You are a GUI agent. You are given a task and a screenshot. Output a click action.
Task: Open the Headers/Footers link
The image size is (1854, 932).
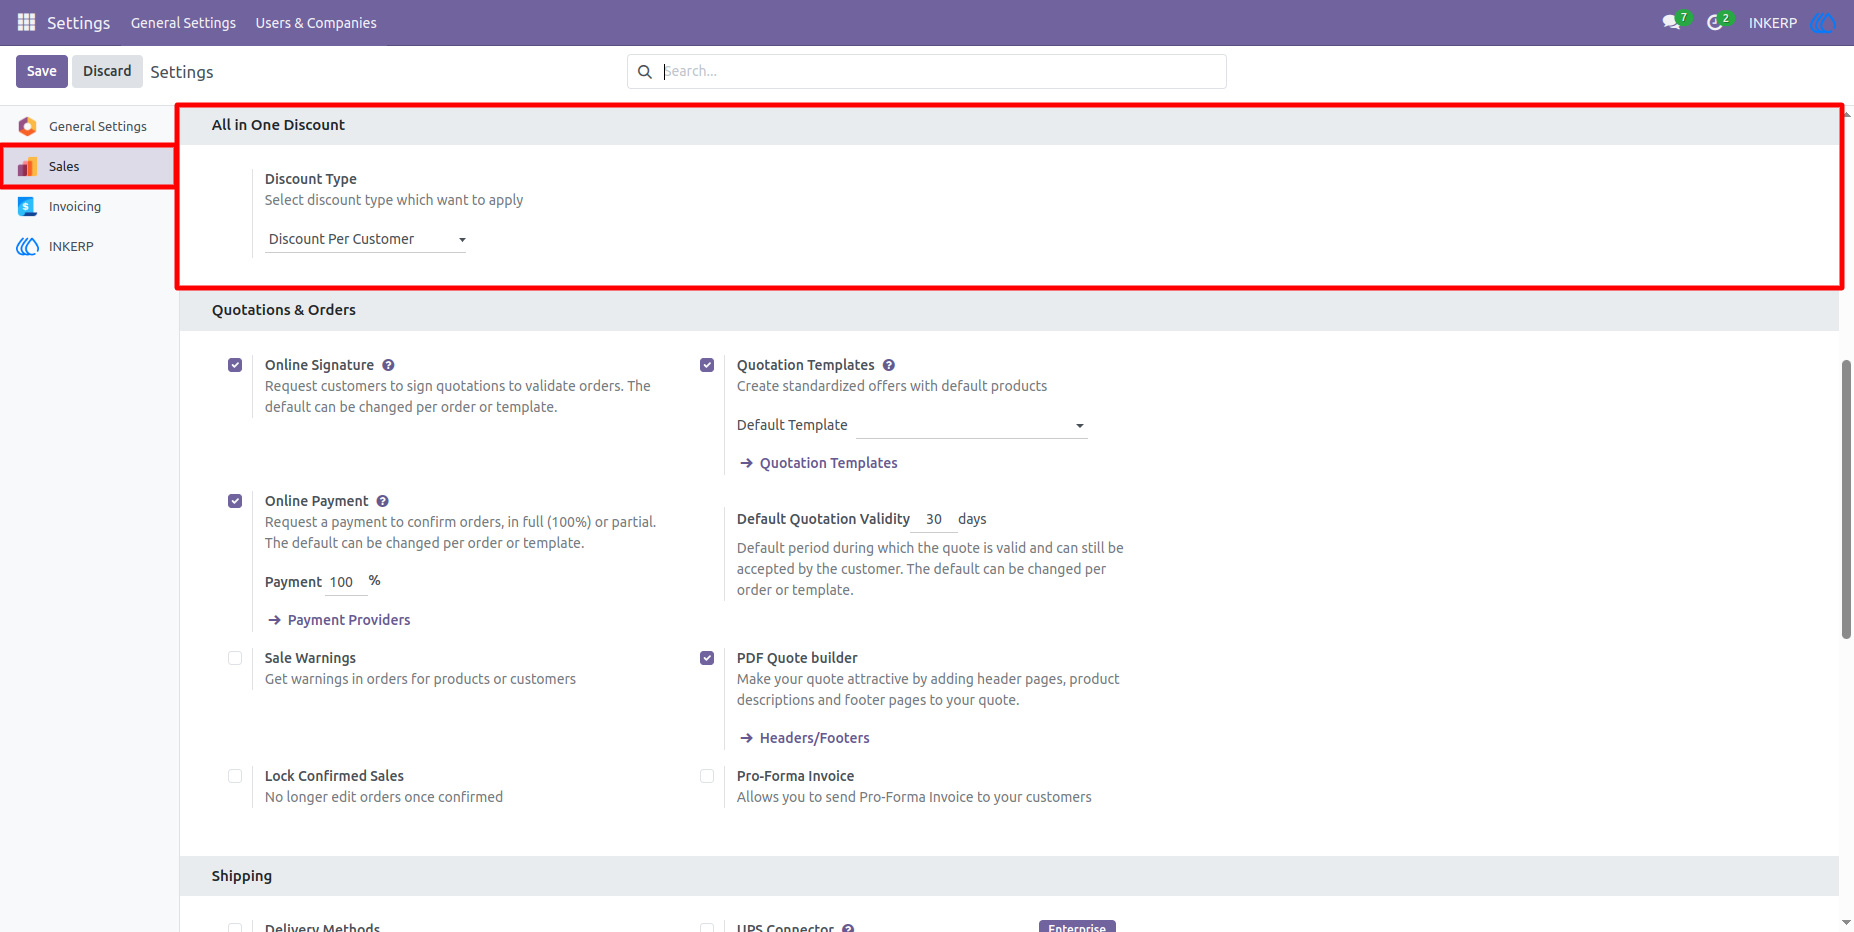(814, 738)
